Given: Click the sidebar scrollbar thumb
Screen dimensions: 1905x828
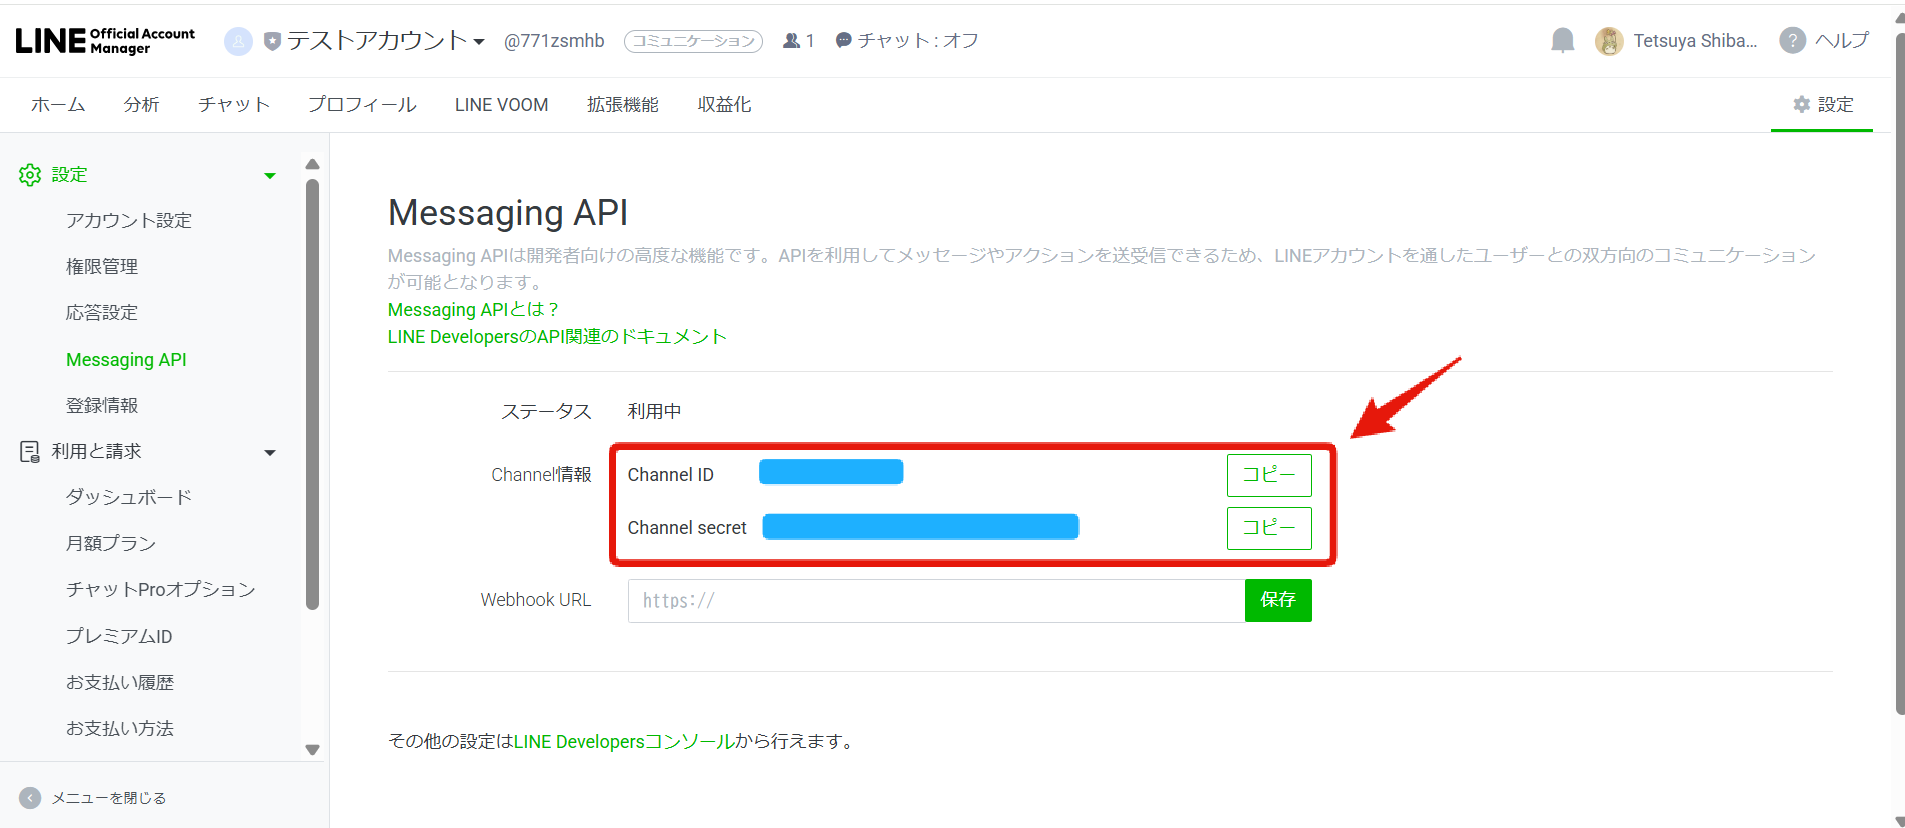Looking at the screenshot, I should coord(312,394).
